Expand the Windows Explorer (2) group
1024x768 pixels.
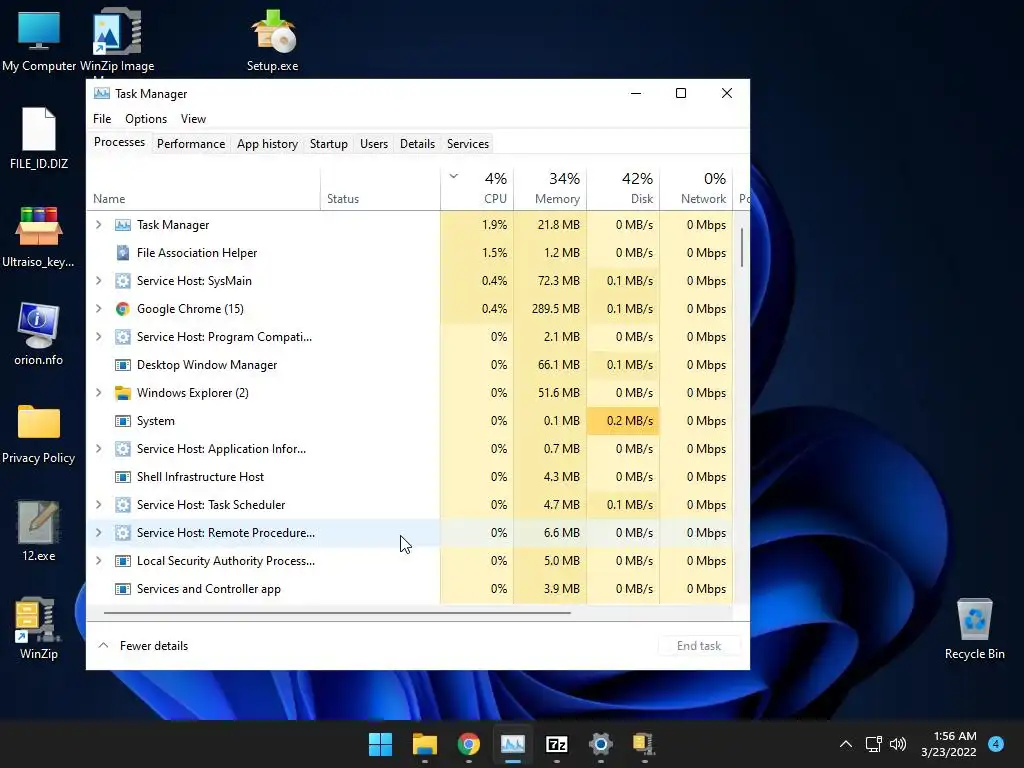(99, 393)
